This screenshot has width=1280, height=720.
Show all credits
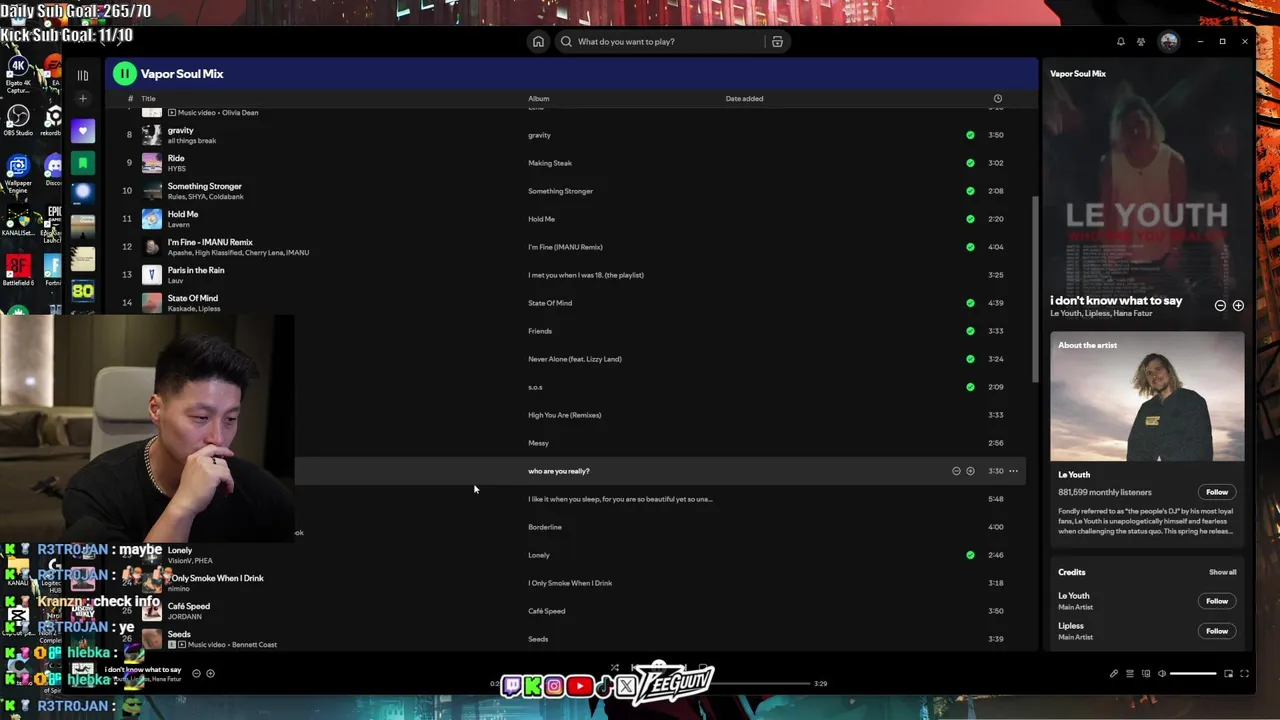tap(1222, 572)
